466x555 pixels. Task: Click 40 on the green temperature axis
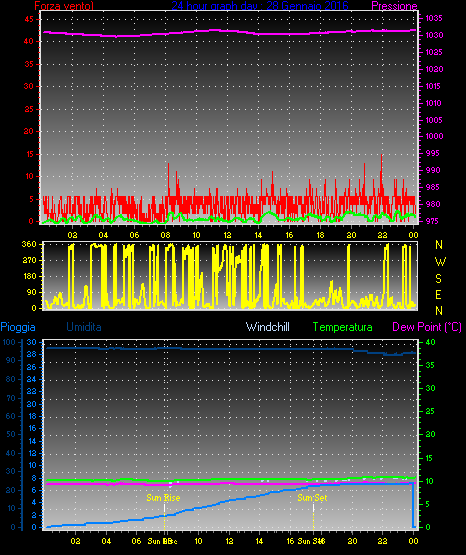(x=430, y=342)
